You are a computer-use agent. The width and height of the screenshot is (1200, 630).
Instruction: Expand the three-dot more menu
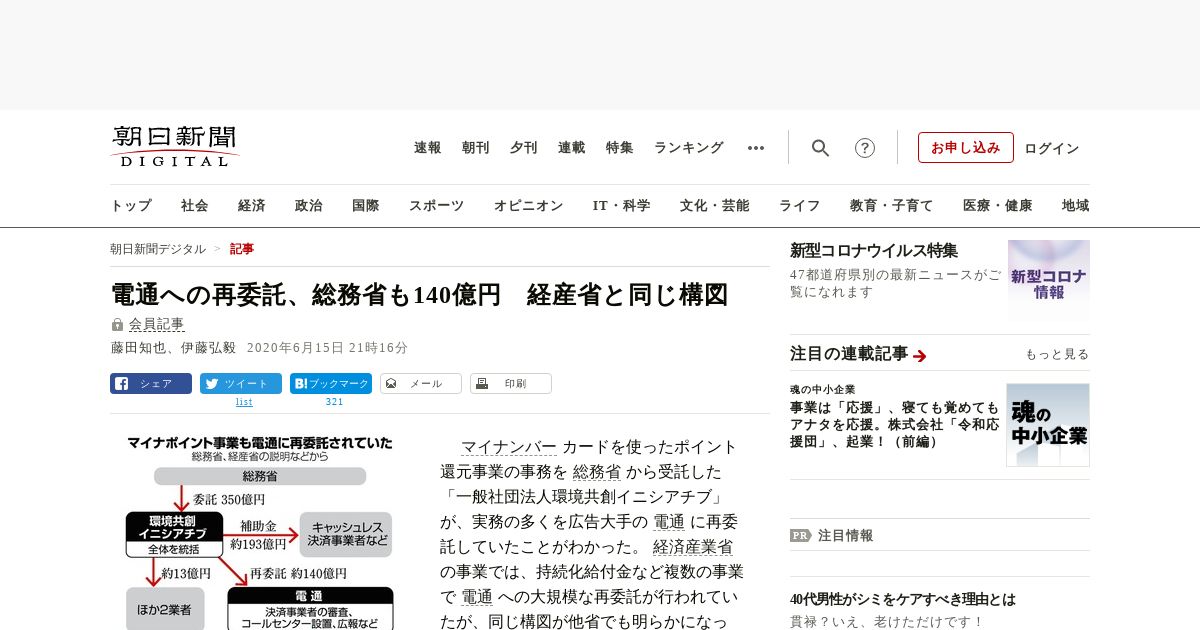[756, 148]
